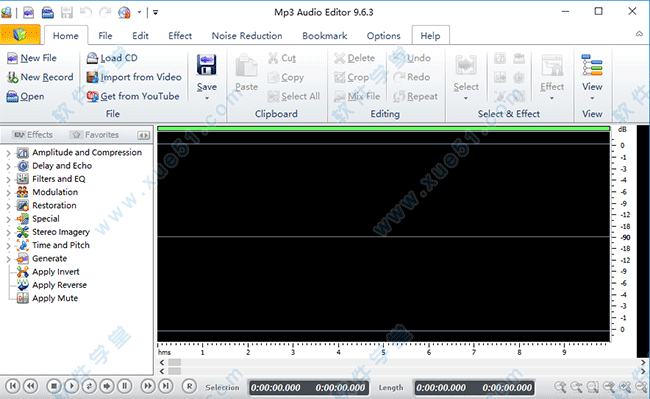
Task: Expand Amplitude and Compression
Action: click(x=8, y=153)
